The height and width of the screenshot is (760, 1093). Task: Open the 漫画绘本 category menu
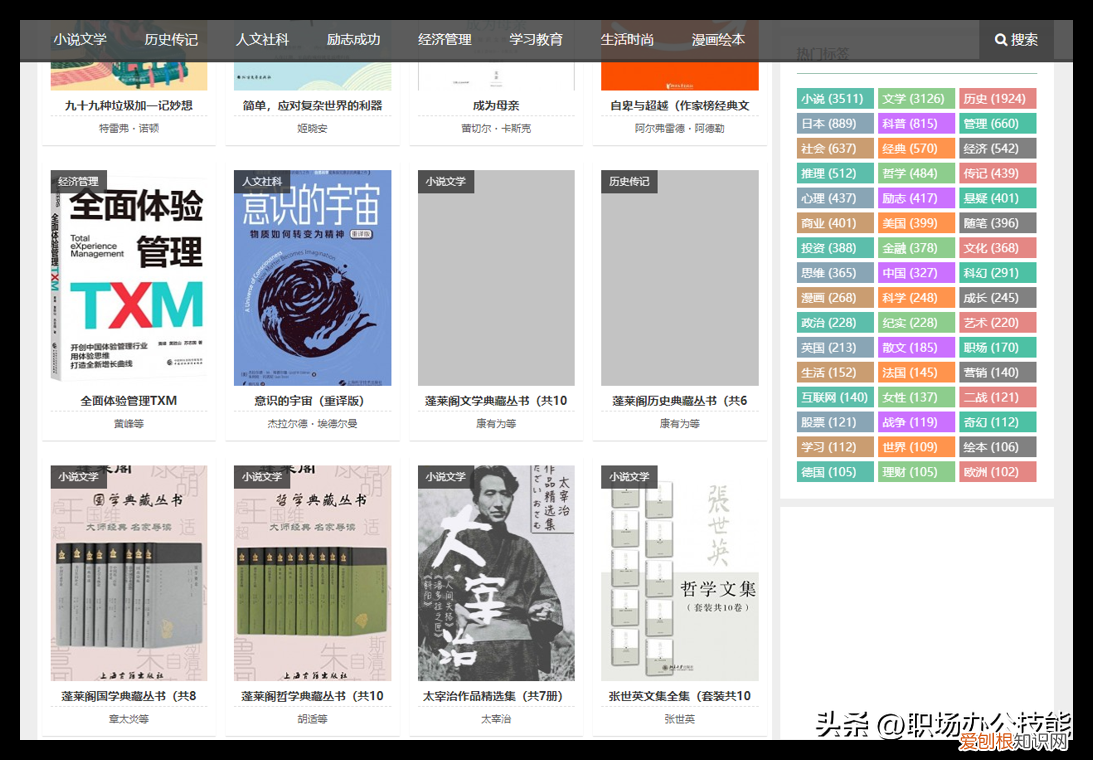pos(717,39)
